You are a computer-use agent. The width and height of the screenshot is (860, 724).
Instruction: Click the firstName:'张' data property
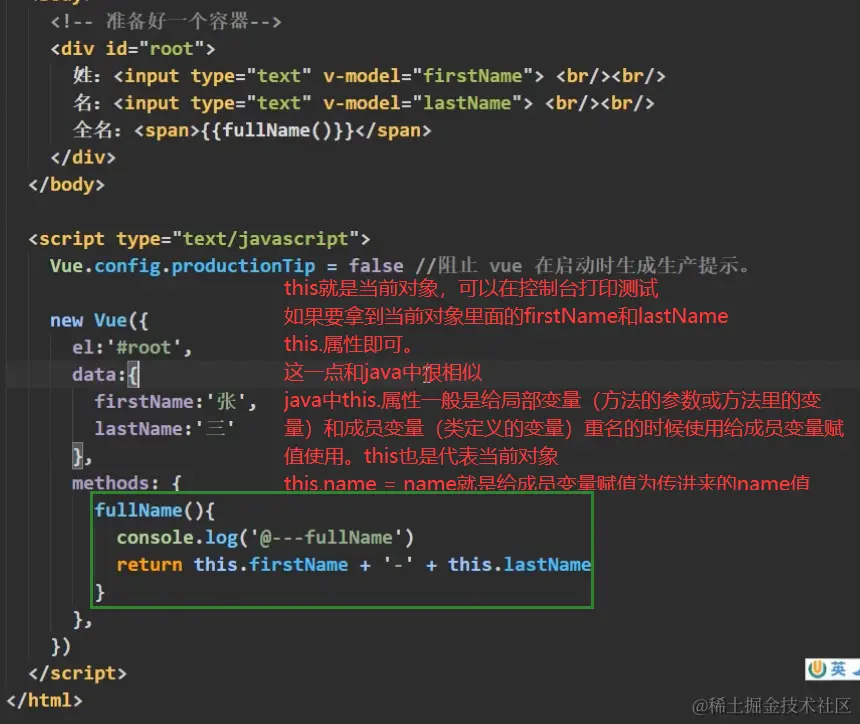coord(176,401)
